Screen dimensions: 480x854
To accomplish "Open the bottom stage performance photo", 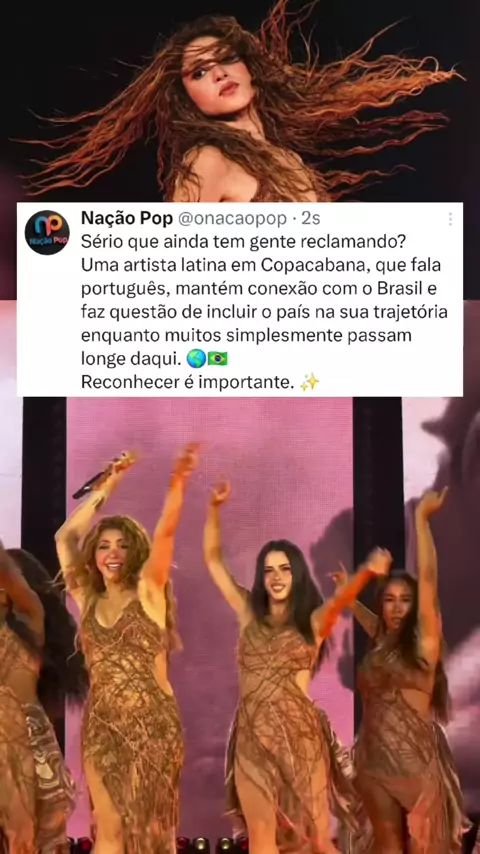I will coord(240,625).
